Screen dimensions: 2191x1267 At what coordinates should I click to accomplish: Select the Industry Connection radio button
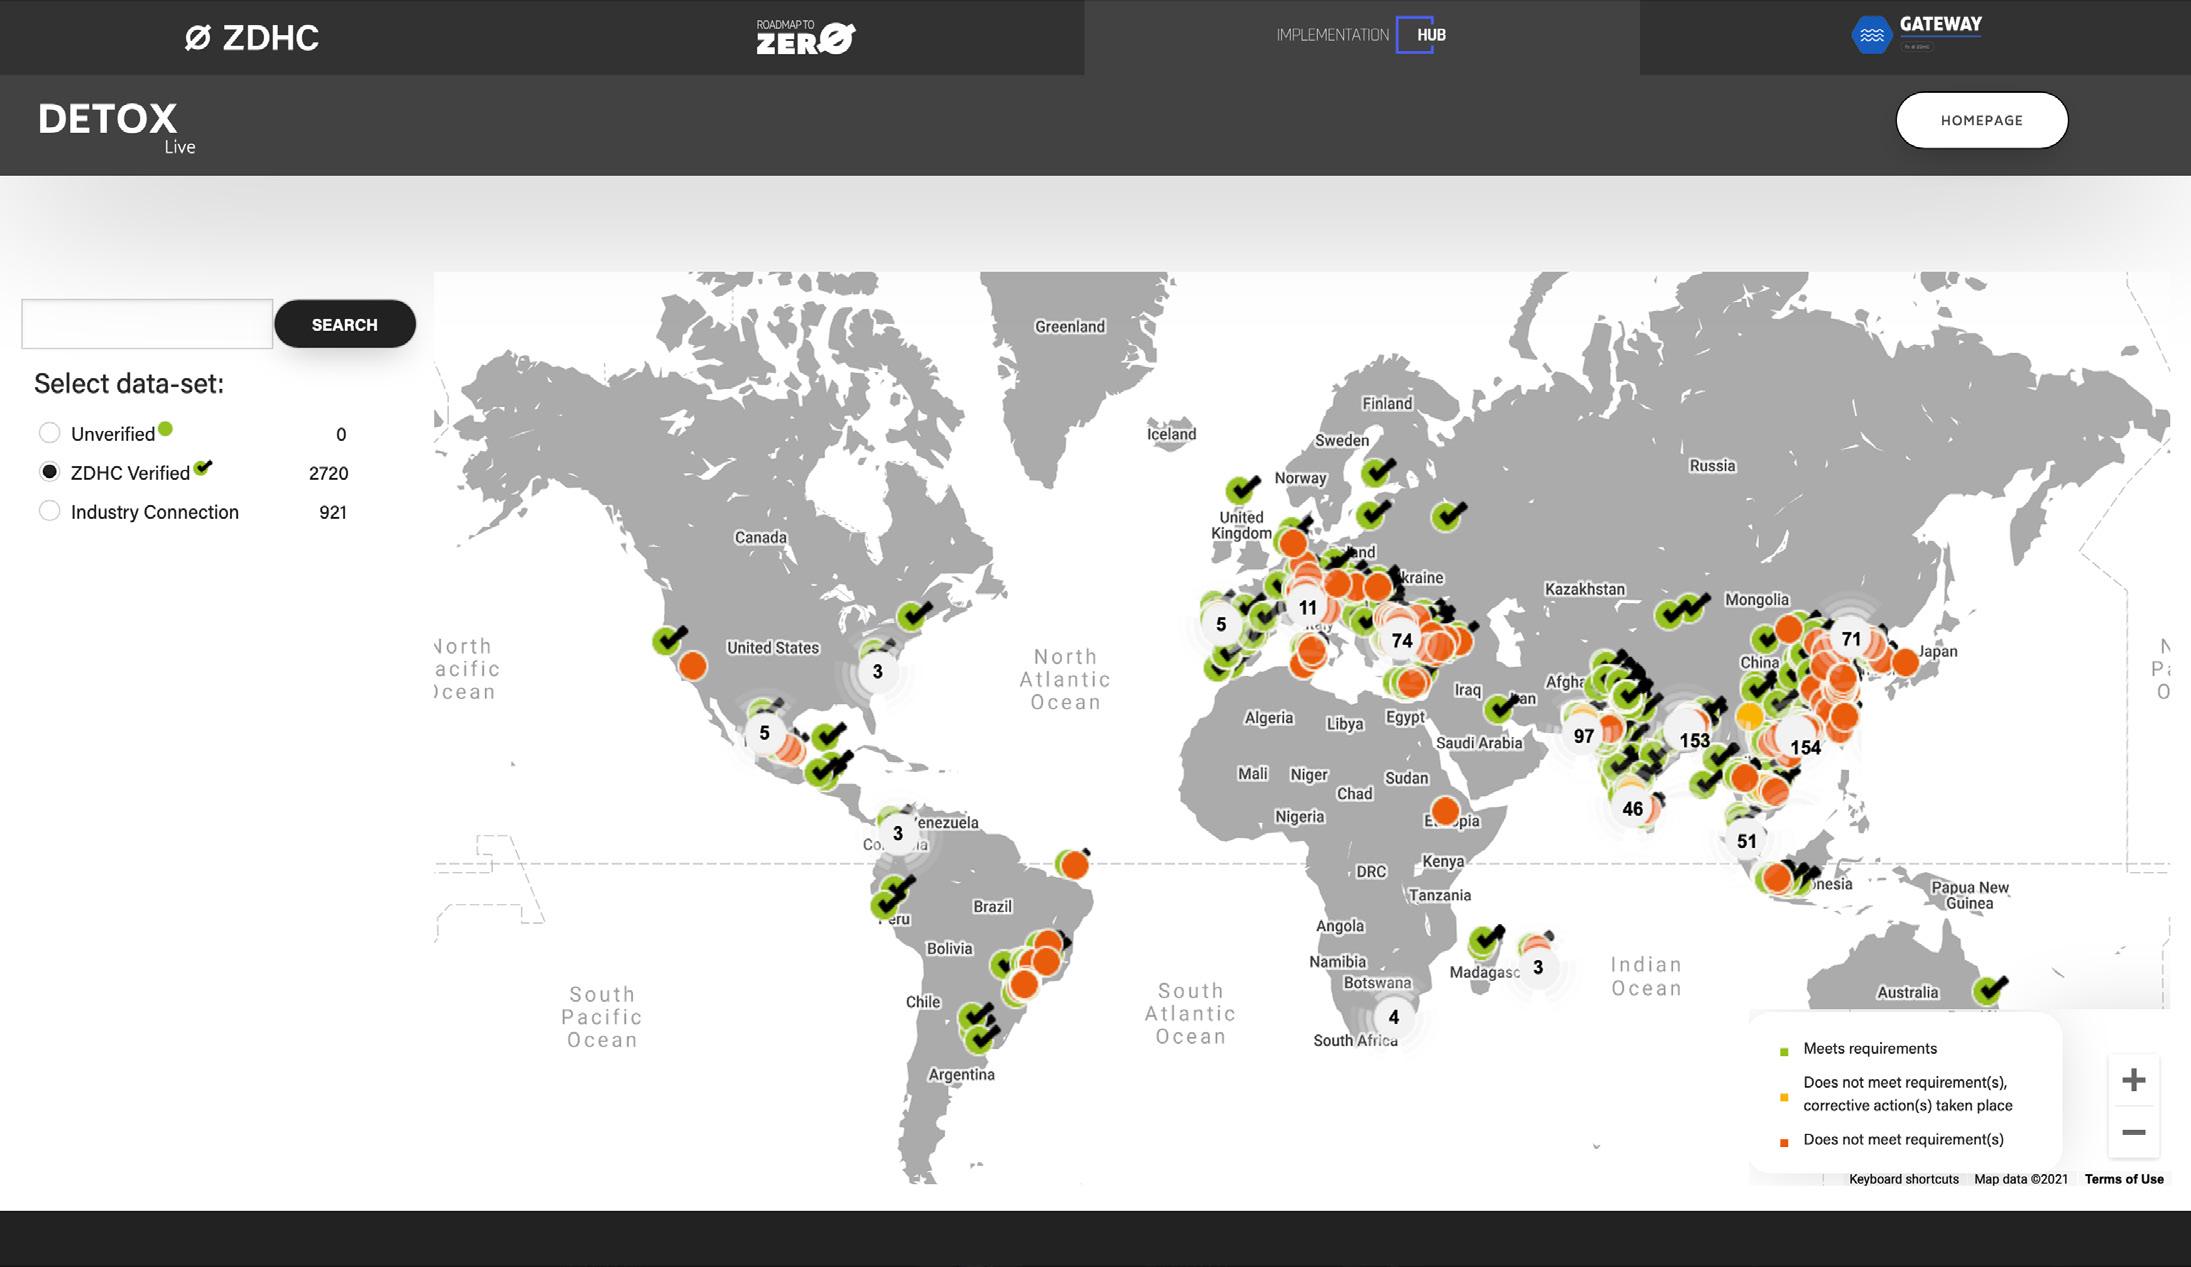49,511
